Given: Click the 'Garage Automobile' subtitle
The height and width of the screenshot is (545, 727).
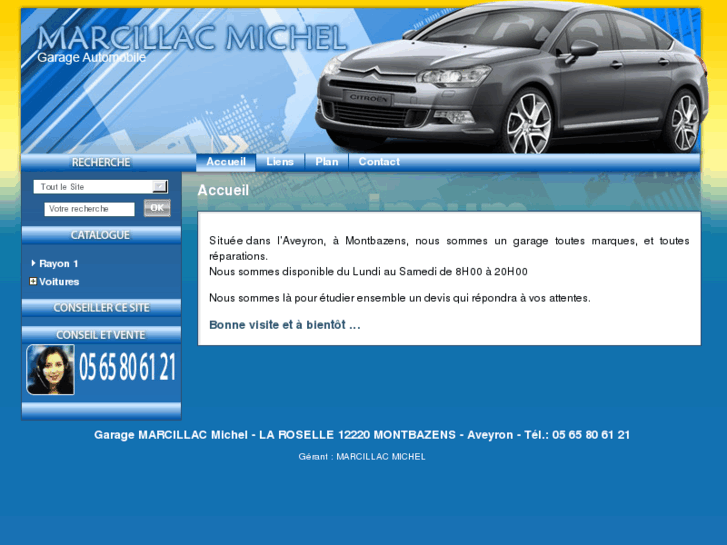Looking at the screenshot, I should pos(91,58).
